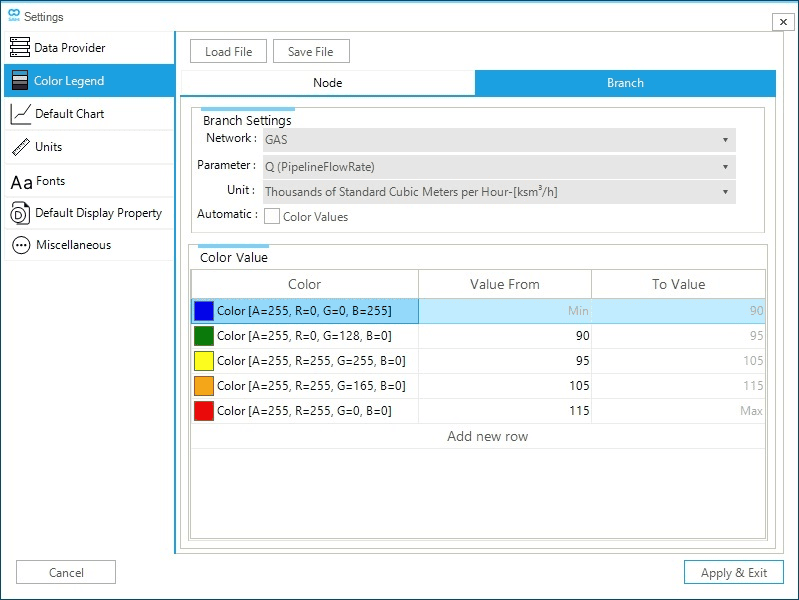Screen dimensions: 799x600
Task: Click the Data Provider server icon
Action: pos(20,48)
